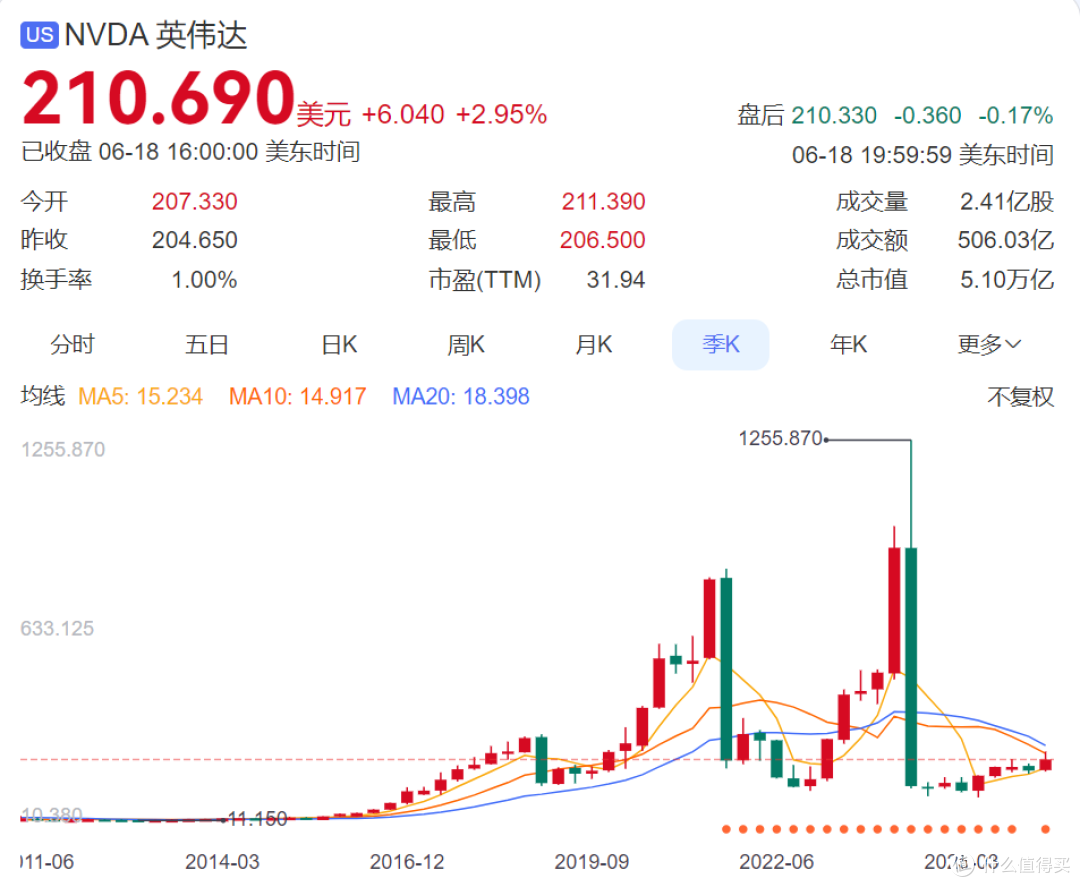1080x887 pixels.
Task: Click the 1255.870 high price annotation
Action: pyautogui.click(x=780, y=438)
